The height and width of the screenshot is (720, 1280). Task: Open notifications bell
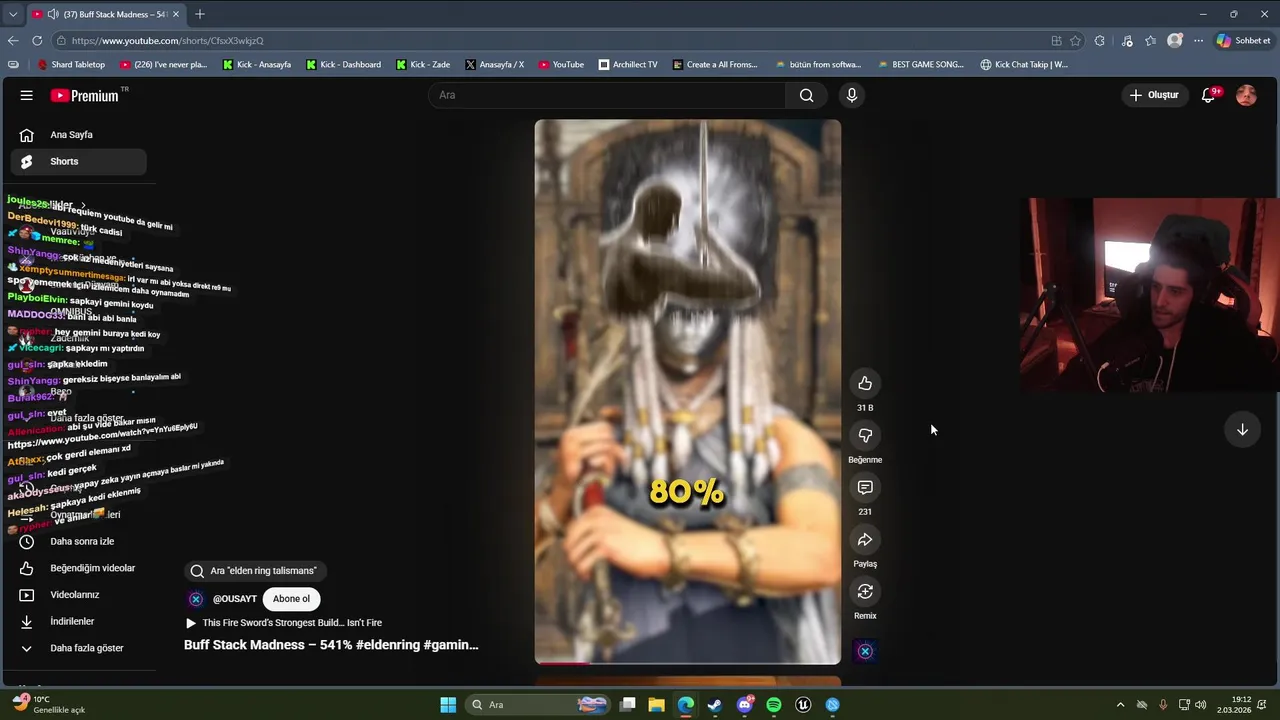(x=1209, y=95)
